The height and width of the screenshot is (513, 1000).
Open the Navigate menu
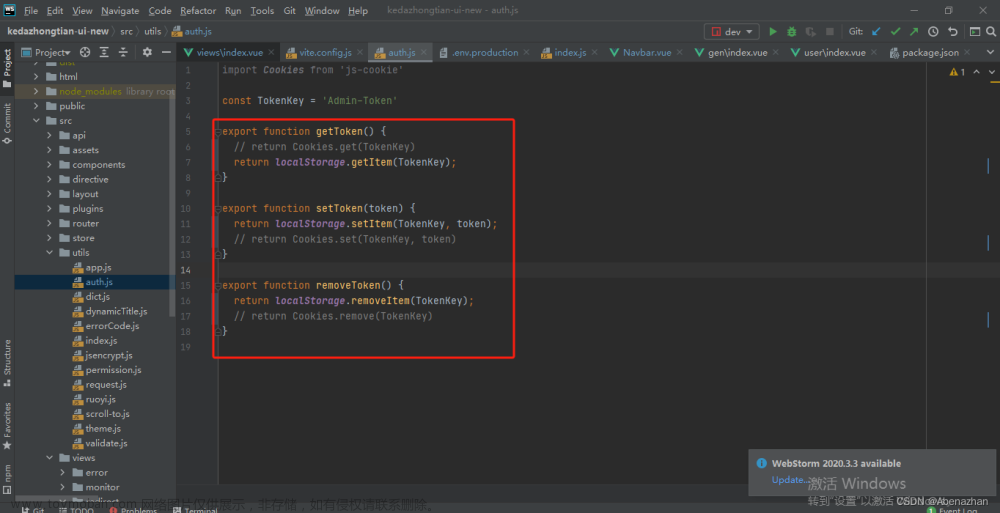click(x=120, y=11)
